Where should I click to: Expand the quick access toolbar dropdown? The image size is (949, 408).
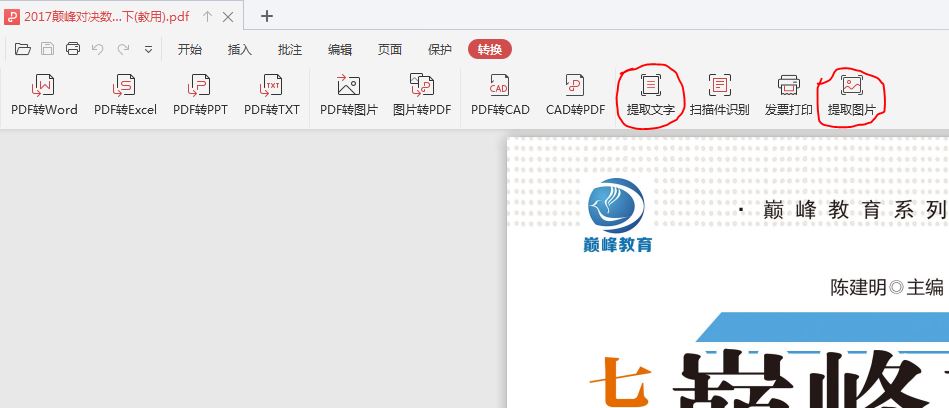coord(148,50)
